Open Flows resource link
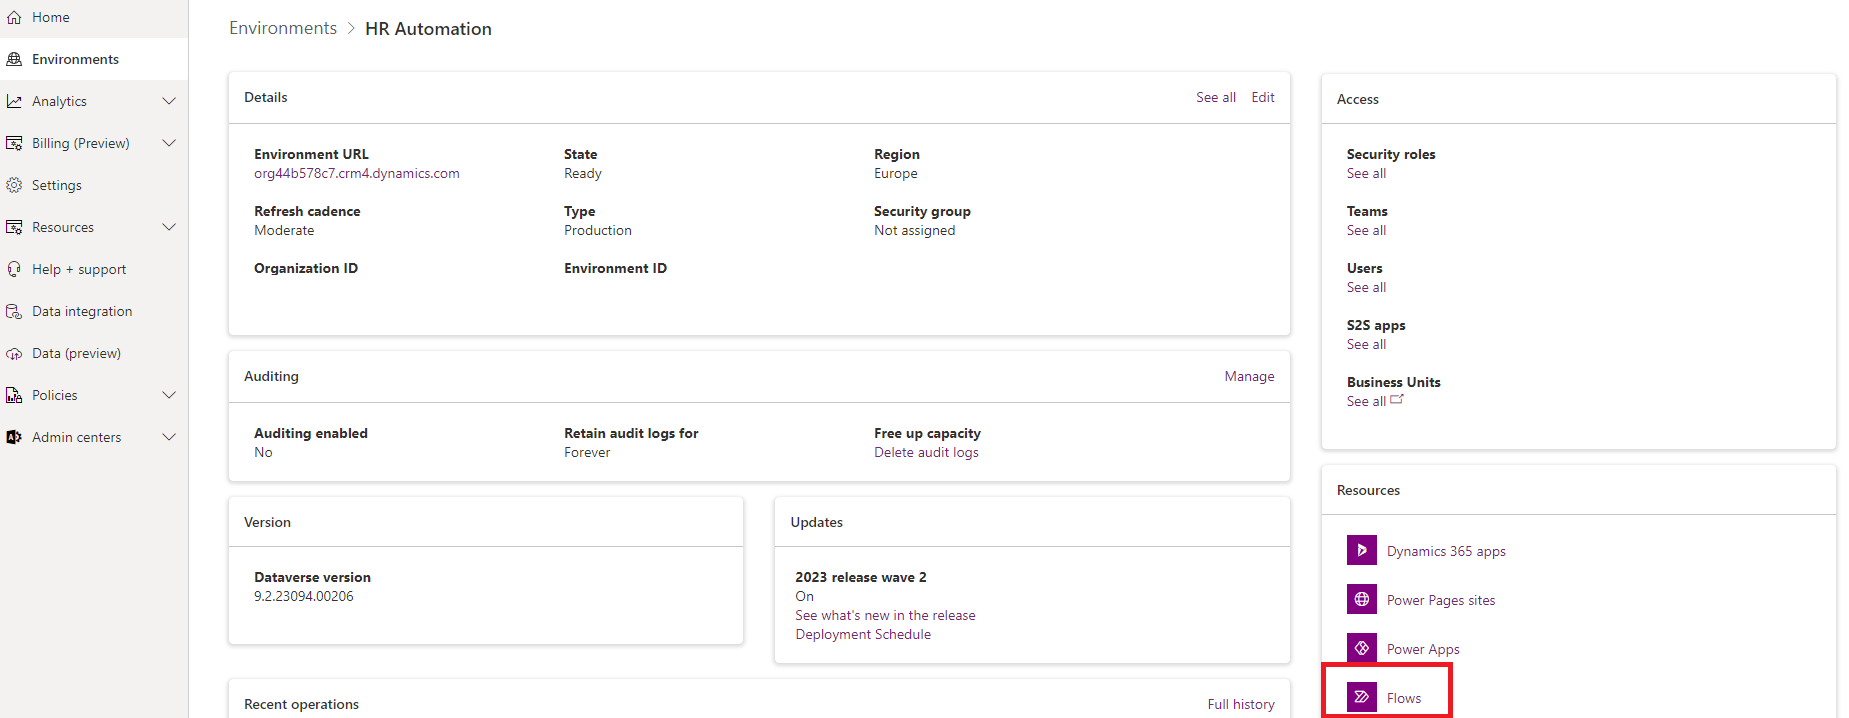This screenshot has height=718, width=1849. pyautogui.click(x=1404, y=698)
